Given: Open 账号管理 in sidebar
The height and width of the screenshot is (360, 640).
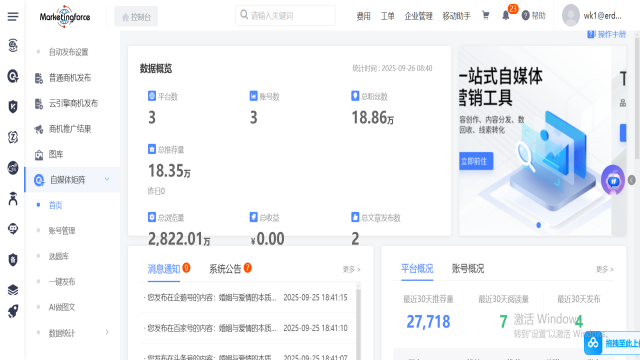Looking at the screenshot, I should click(62, 231).
